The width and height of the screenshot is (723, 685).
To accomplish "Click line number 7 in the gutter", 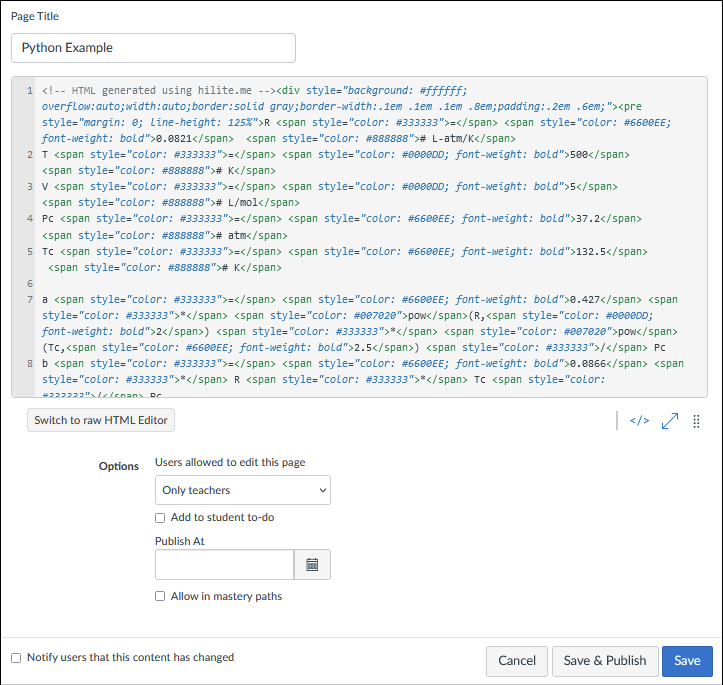I will coord(29,299).
